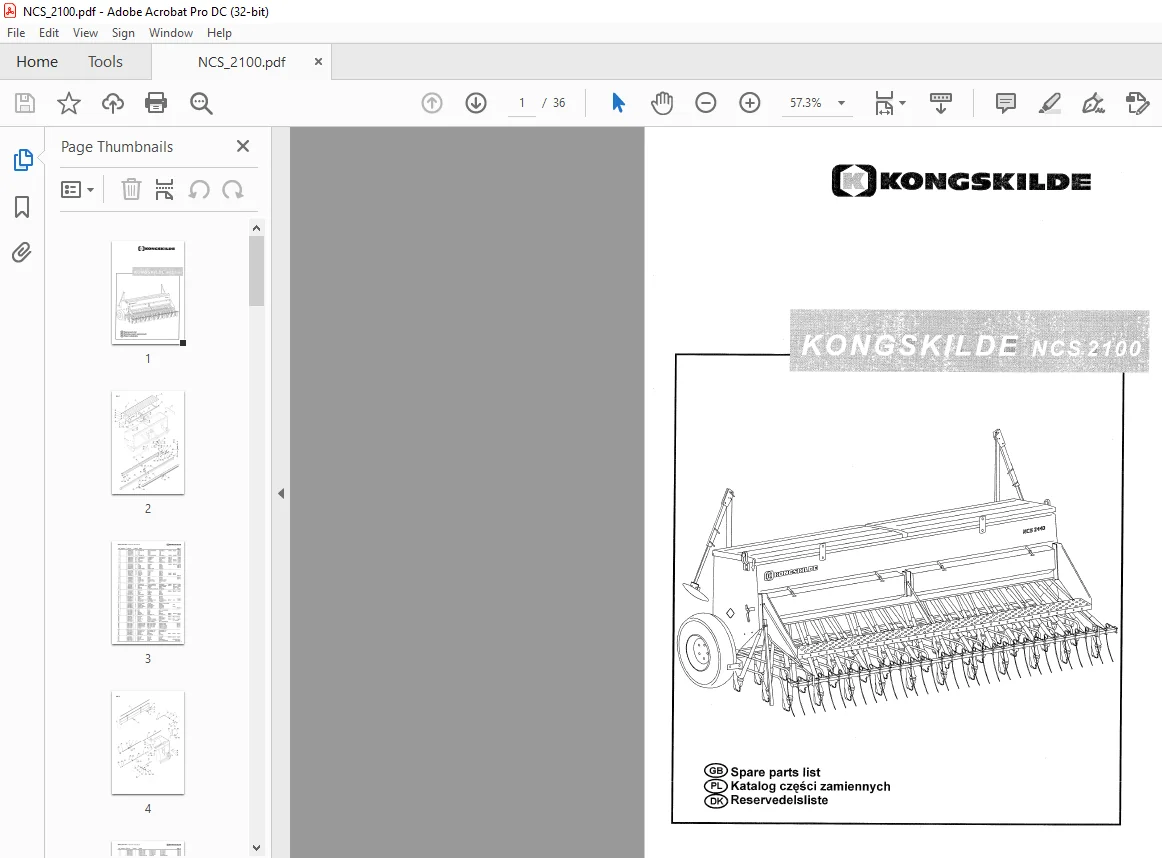This screenshot has width=1162, height=858.
Task: Click the Print file icon
Action: click(x=156, y=103)
